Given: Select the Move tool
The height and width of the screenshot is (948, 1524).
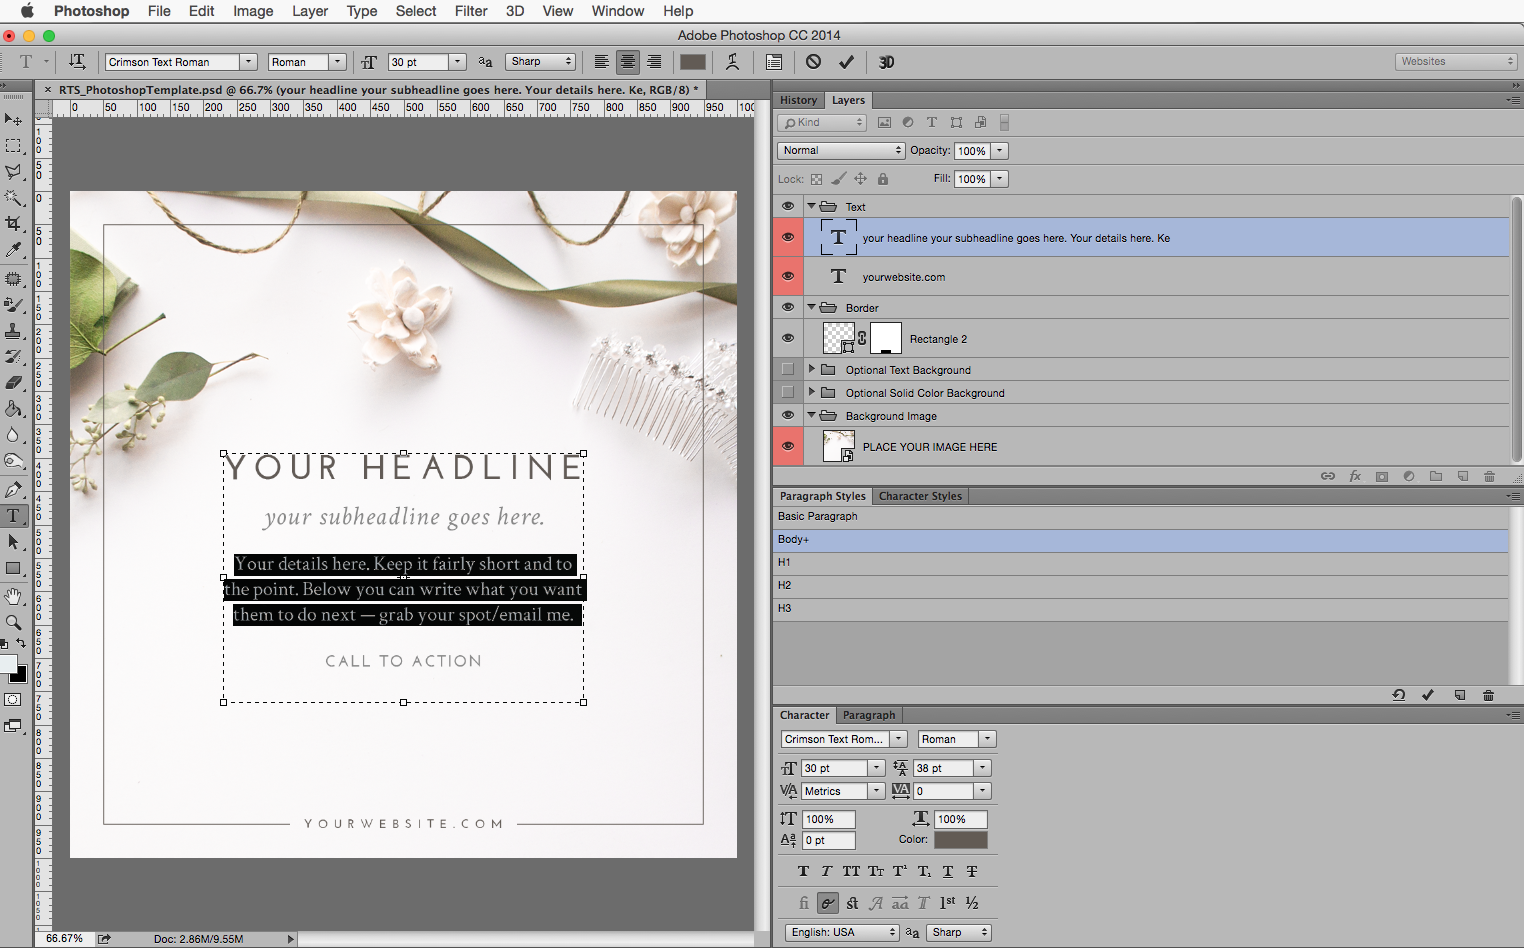Looking at the screenshot, I should pos(14,119).
